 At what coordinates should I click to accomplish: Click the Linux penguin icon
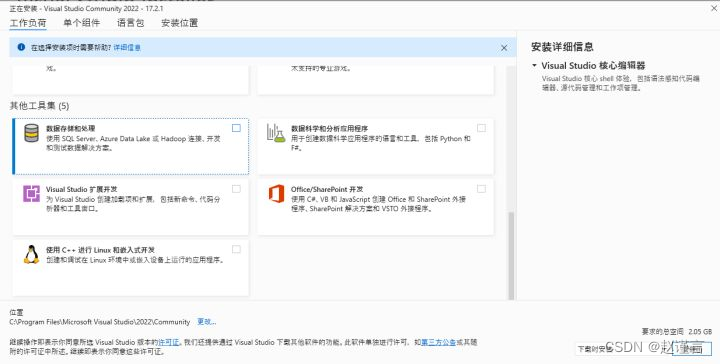31,254
